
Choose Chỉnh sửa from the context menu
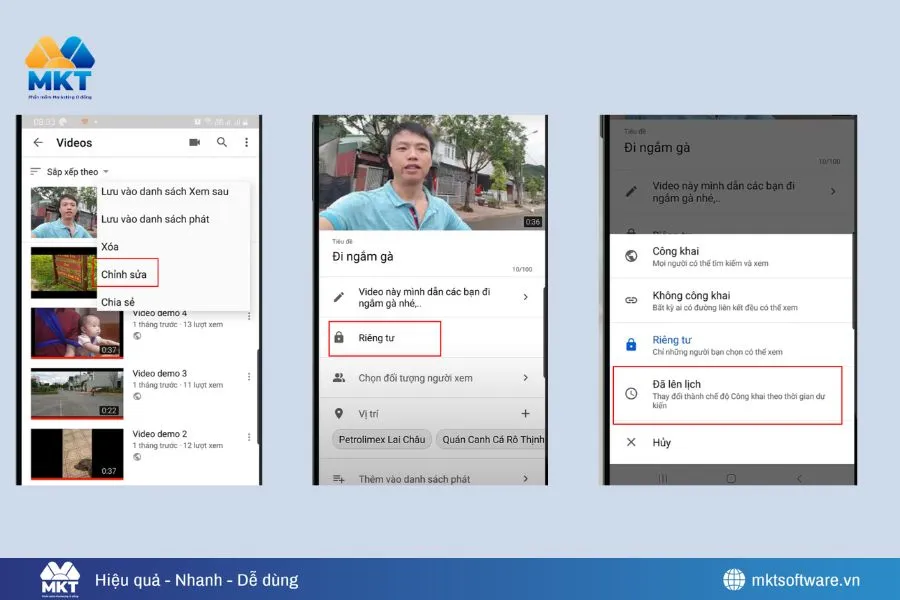(x=125, y=273)
